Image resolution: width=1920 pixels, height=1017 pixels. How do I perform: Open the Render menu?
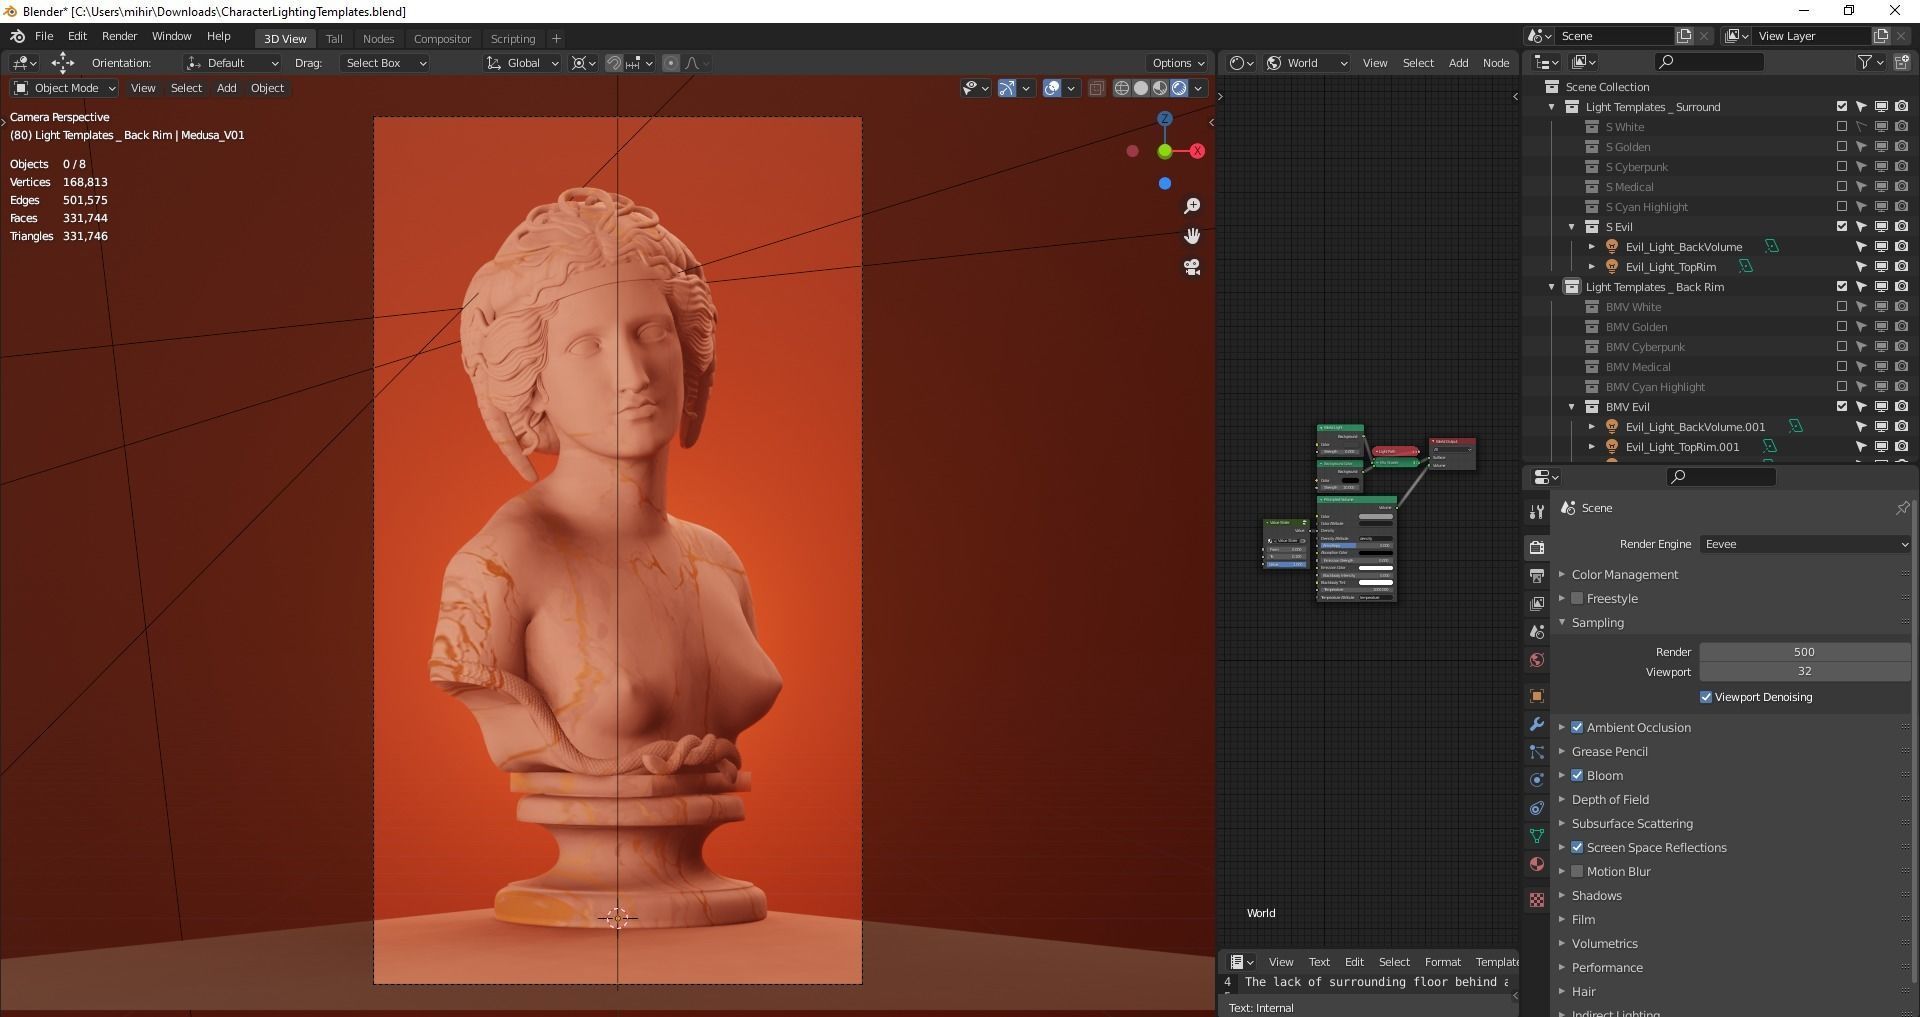tap(119, 36)
